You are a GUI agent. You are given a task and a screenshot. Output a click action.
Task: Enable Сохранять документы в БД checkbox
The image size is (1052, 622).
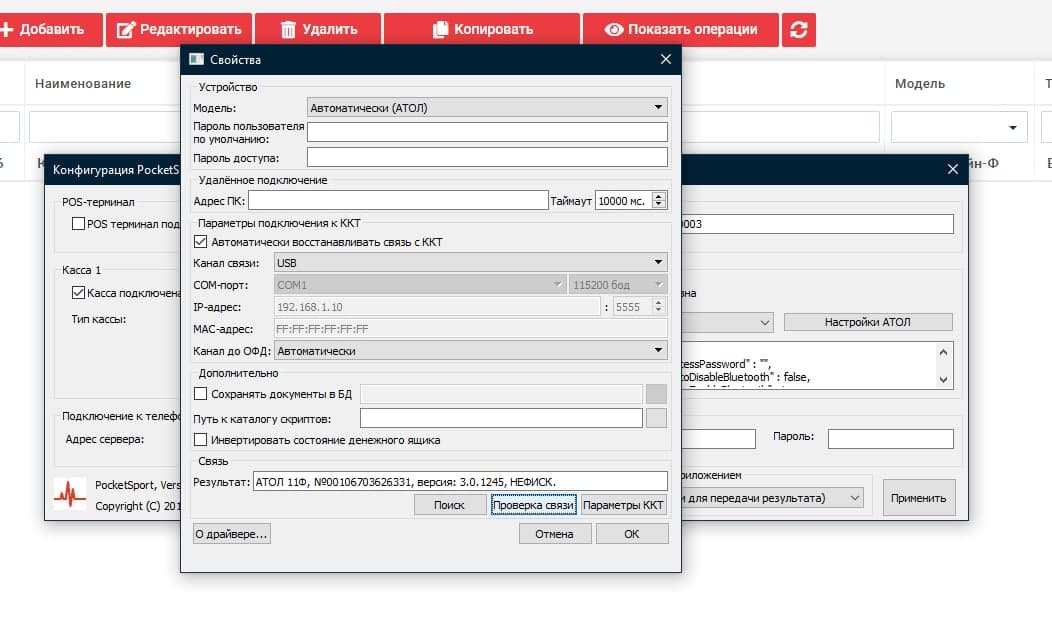pos(200,394)
